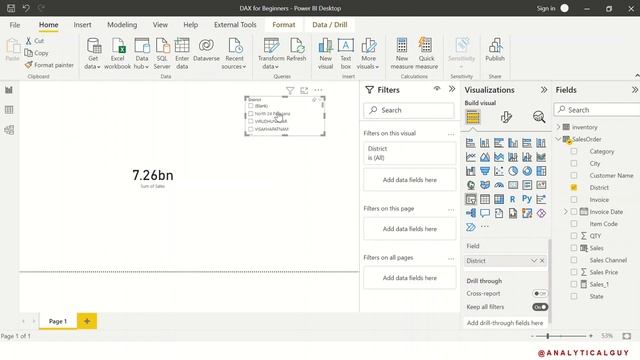This screenshot has width=640, height=360.
Task: Collapse the SalesOrder table
Action: point(558,139)
